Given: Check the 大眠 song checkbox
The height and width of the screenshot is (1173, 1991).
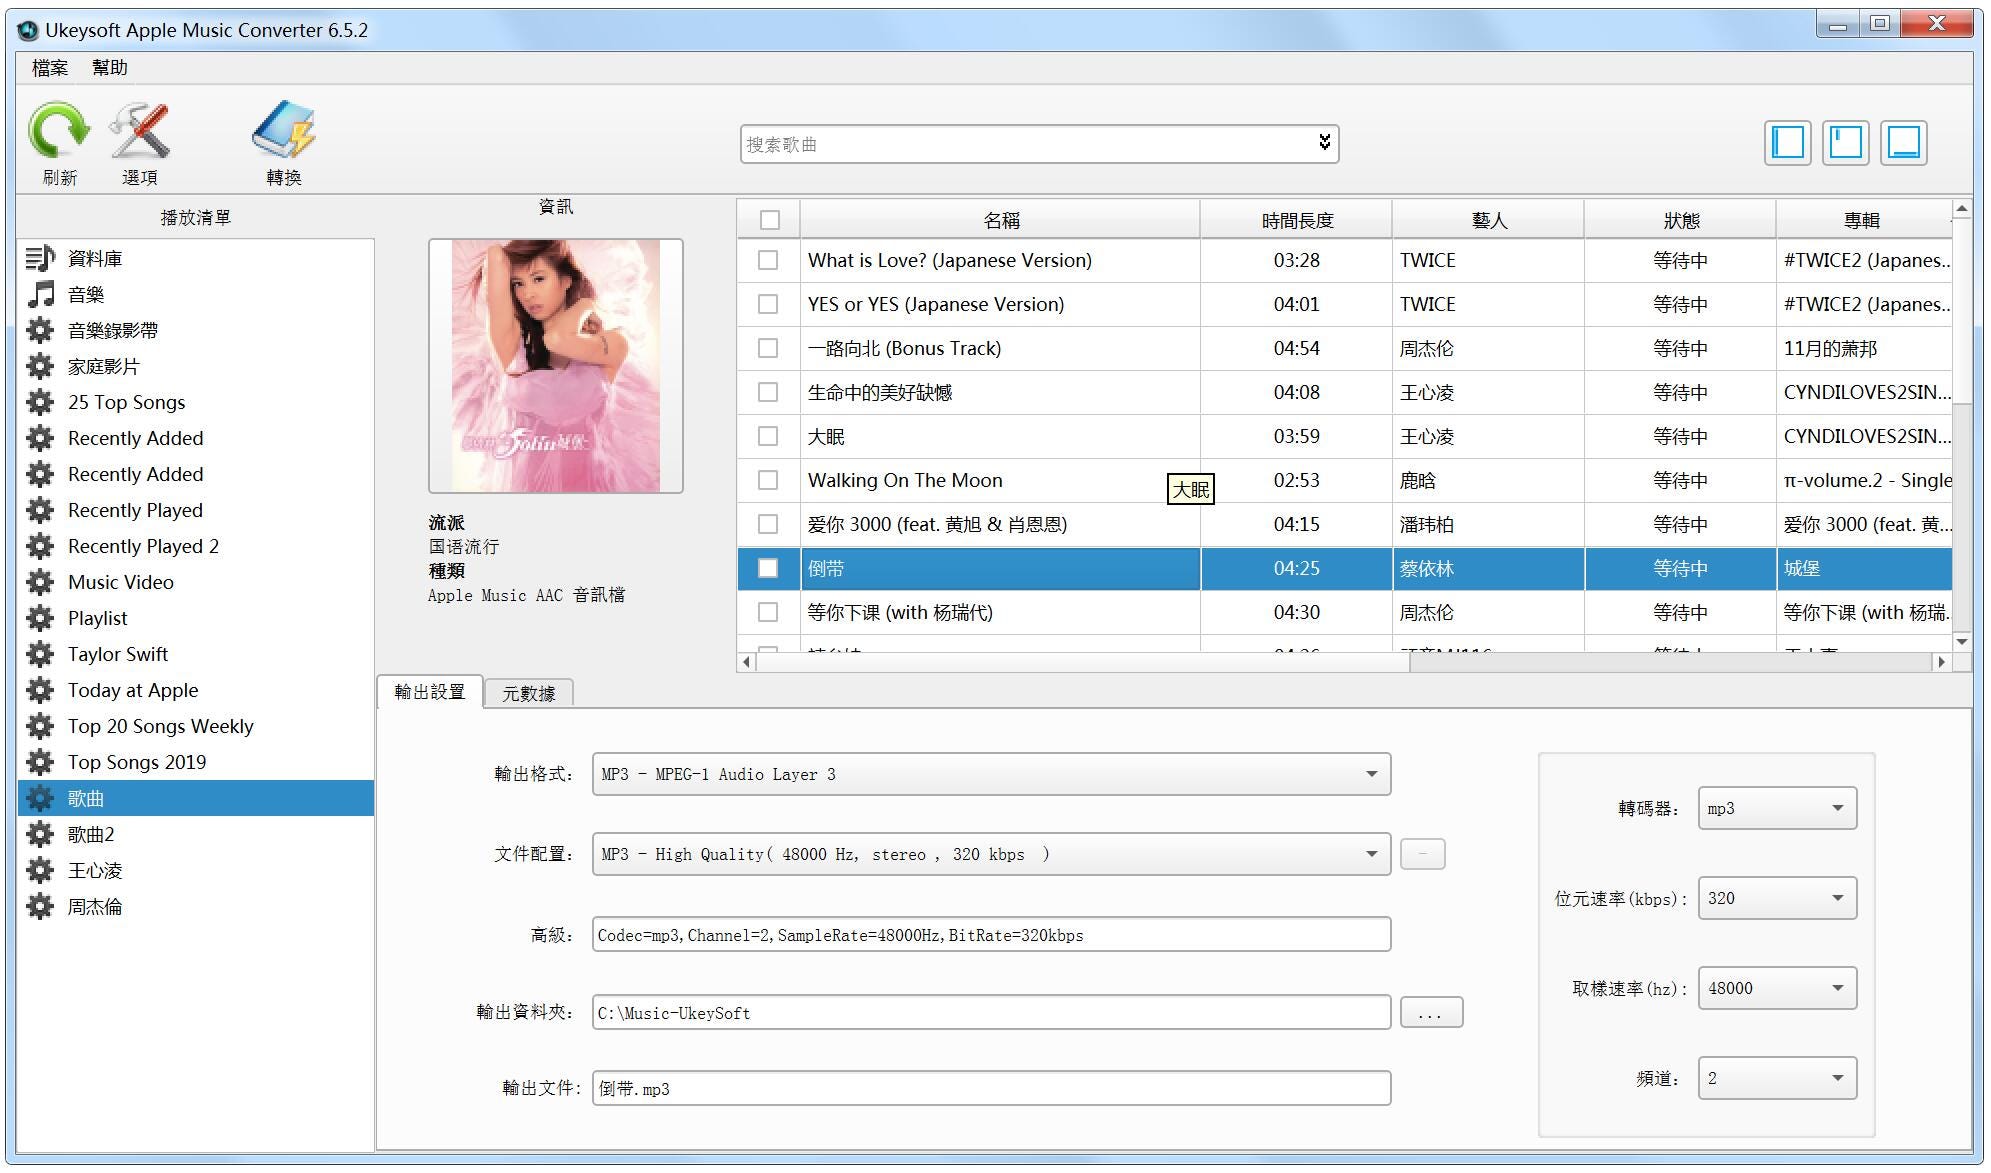Looking at the screenshot, I should coord(768,437).
